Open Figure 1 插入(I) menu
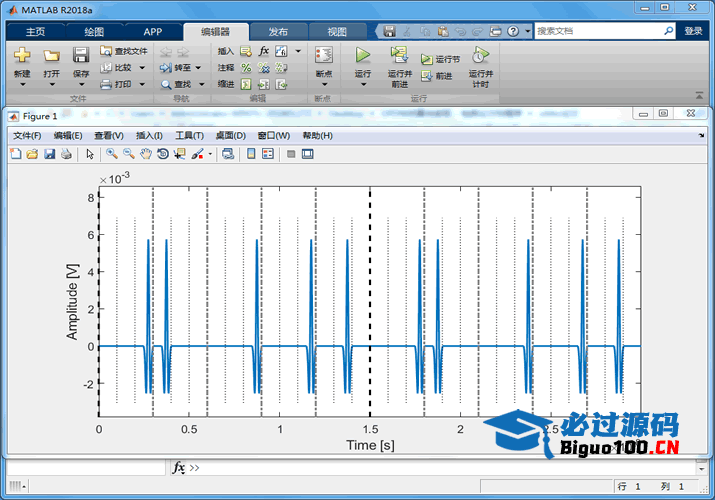 tap(149, 136)
